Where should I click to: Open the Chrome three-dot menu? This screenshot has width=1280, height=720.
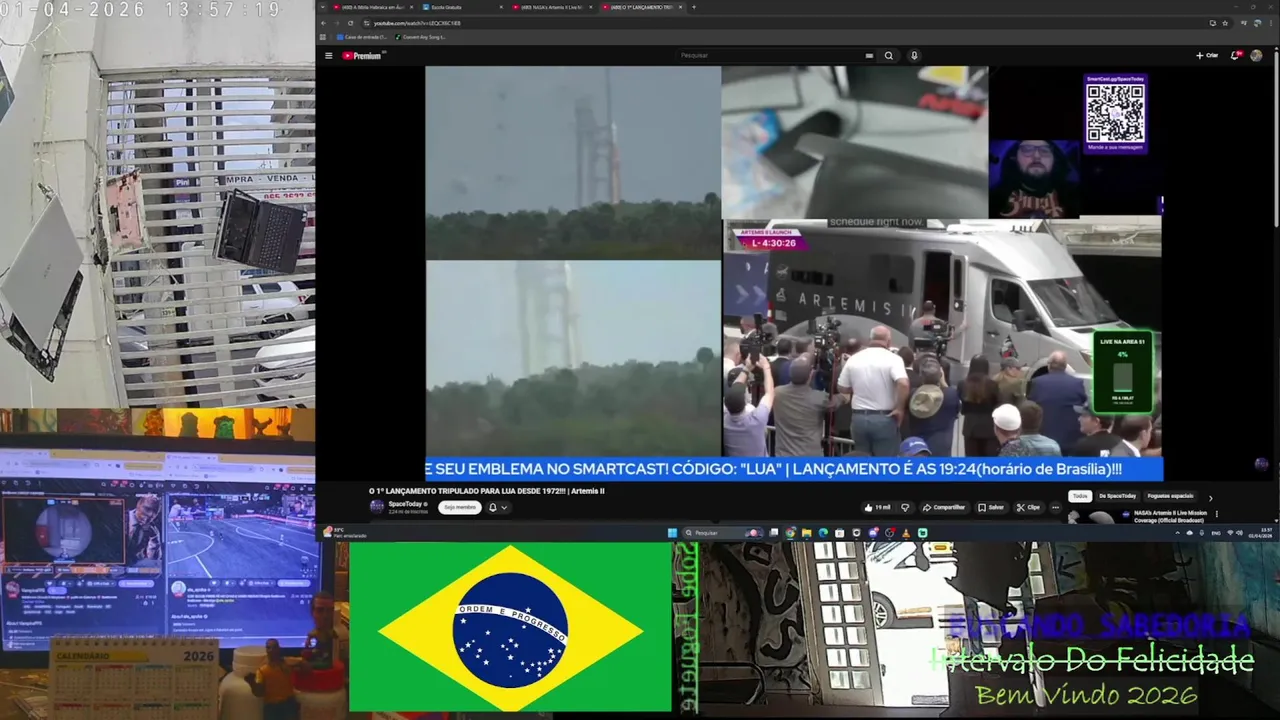click(x=1271, y=23)
